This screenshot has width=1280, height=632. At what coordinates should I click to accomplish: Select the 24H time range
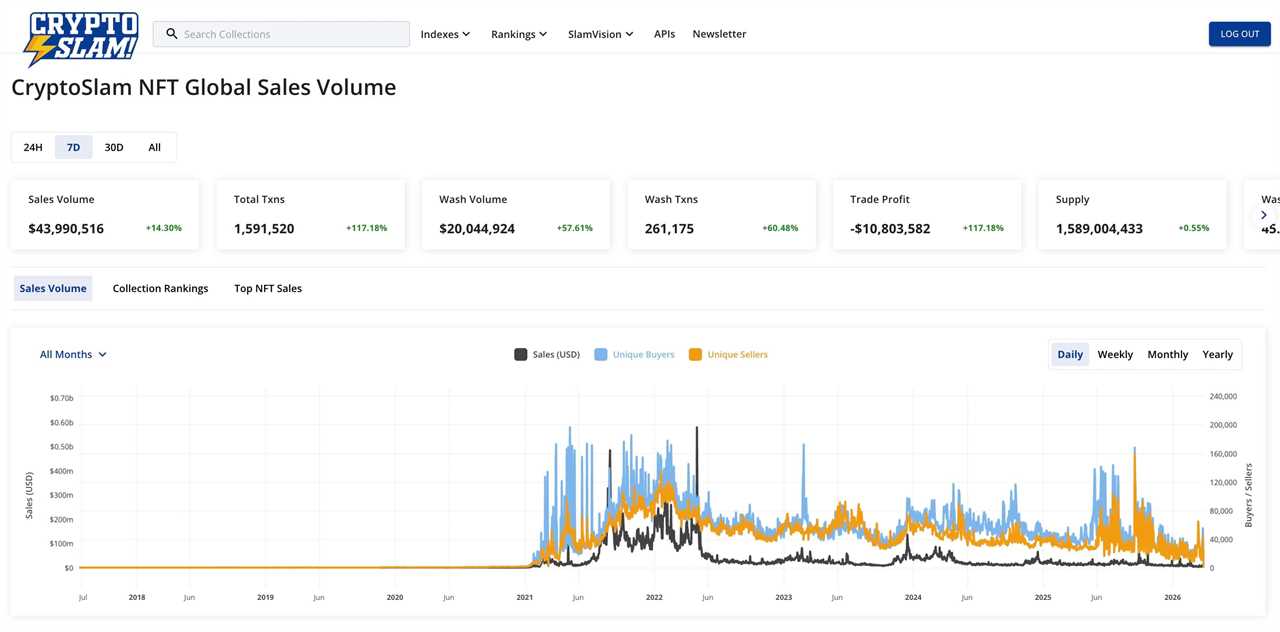point(33,147)
